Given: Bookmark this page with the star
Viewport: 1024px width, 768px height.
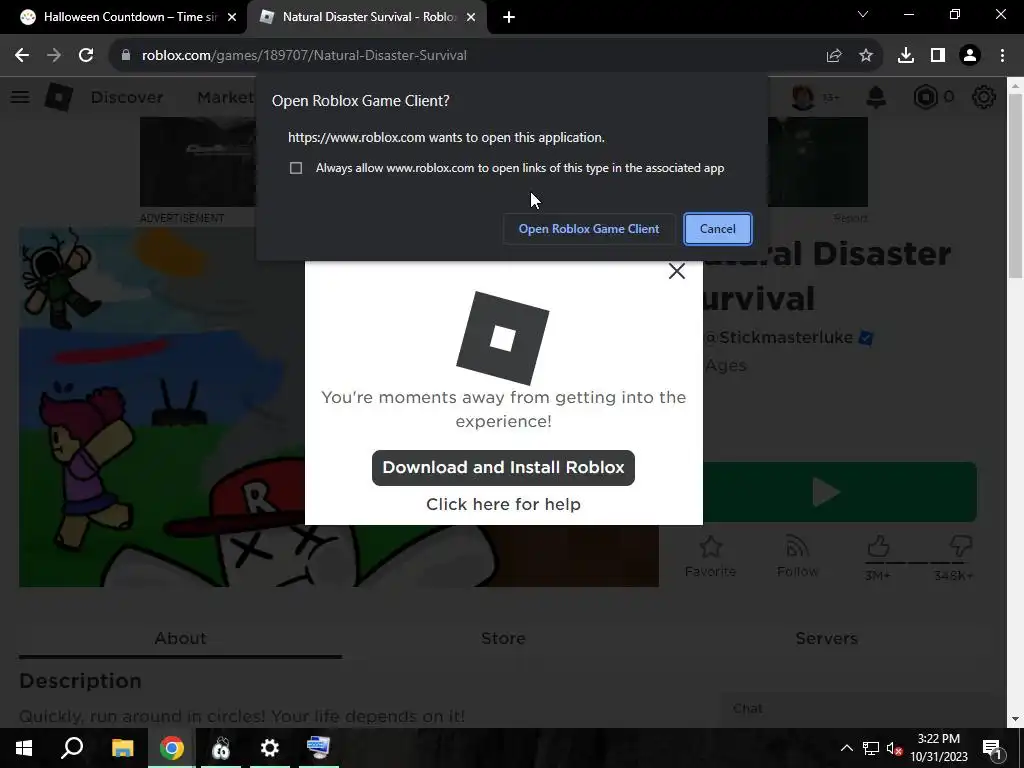Looking at the screenshot, I should [866, 56].
